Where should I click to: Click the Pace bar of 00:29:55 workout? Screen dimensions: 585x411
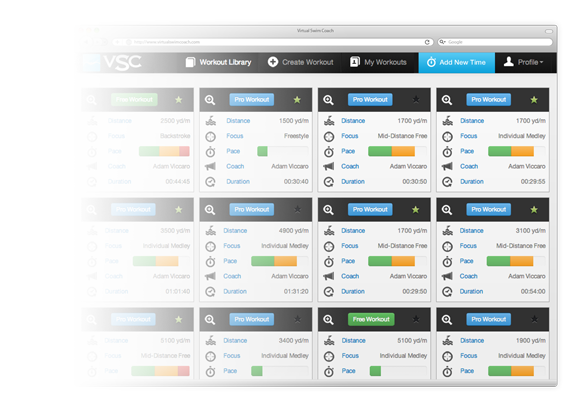coord(516,151)
